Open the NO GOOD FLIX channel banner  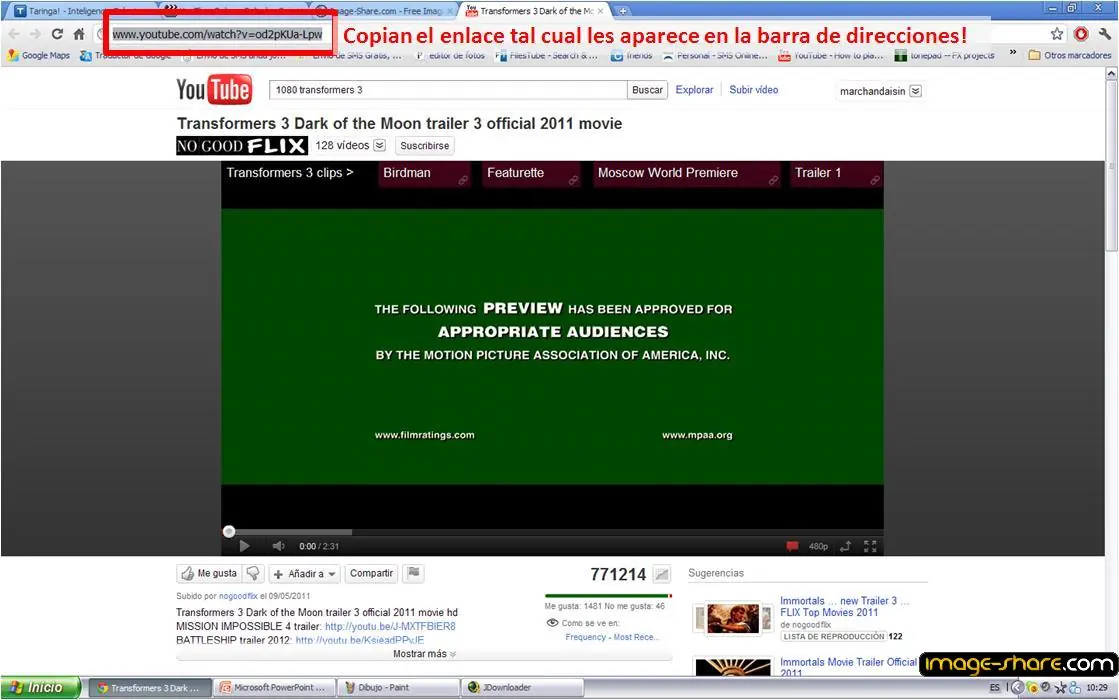(242, 146)
